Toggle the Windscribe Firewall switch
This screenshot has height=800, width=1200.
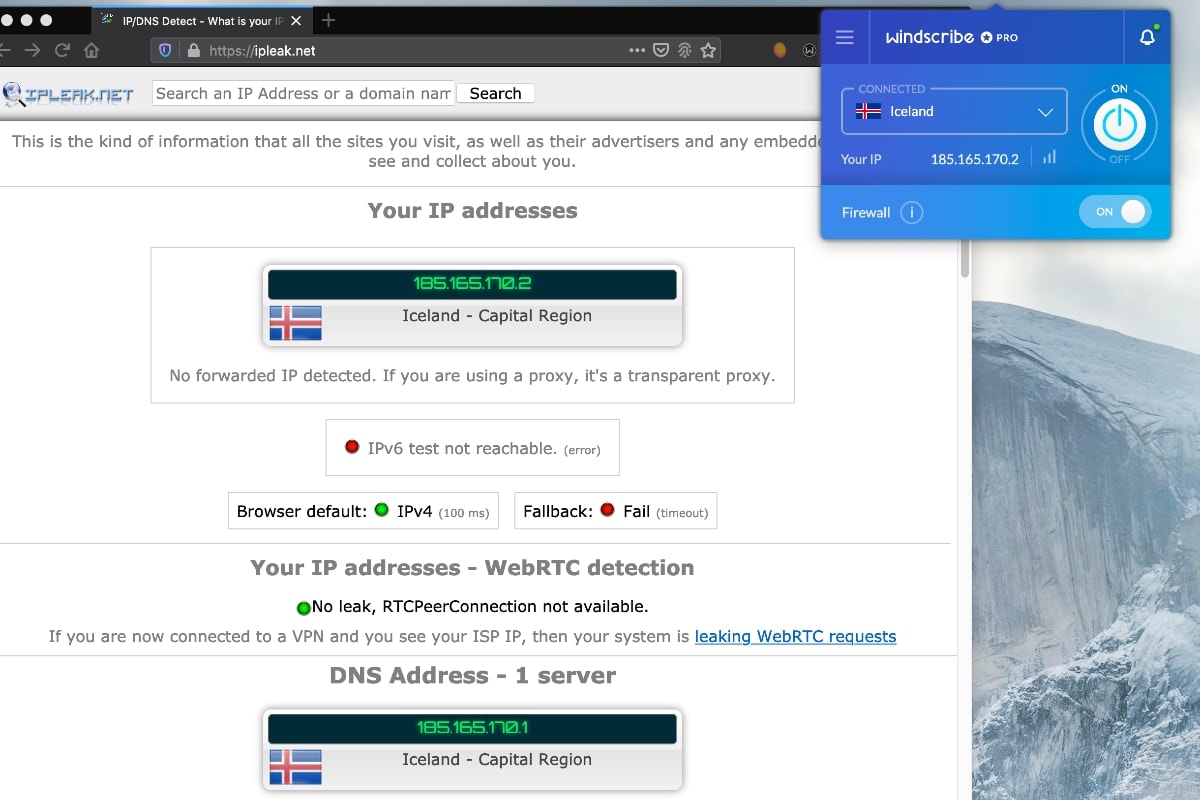(1115, 212)
